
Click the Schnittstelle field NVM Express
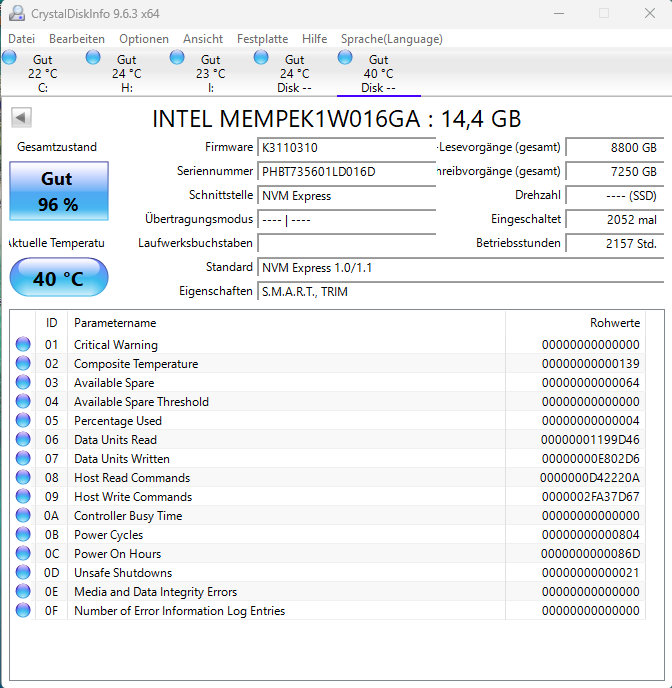[x=347, y=196]
